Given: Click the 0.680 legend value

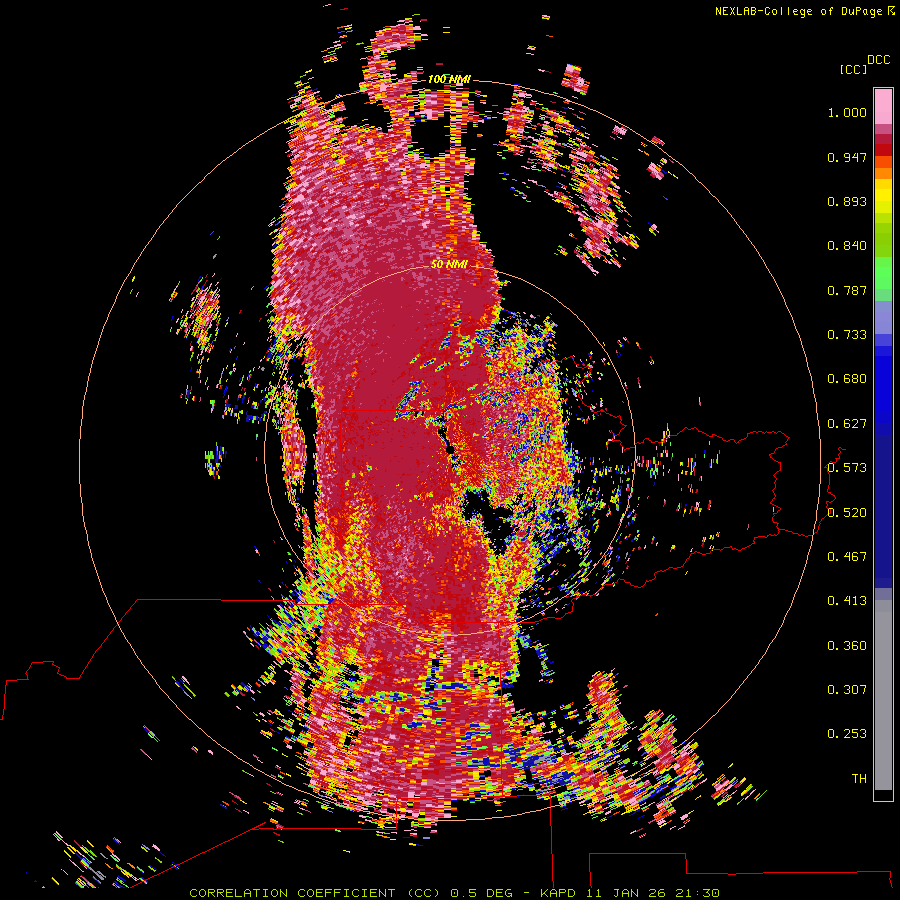Looking at the screenshot, I should [x=847, y=379].
